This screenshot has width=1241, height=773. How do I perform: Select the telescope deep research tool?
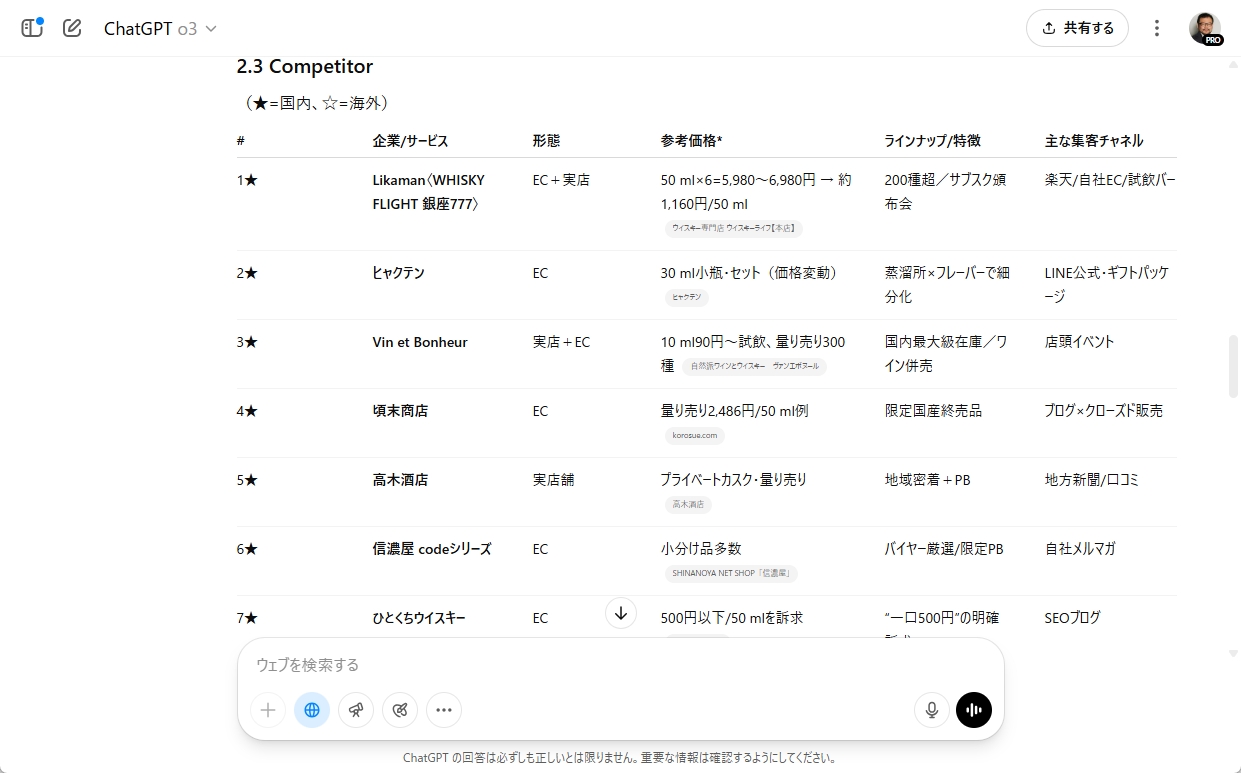(x=356, y=710)
